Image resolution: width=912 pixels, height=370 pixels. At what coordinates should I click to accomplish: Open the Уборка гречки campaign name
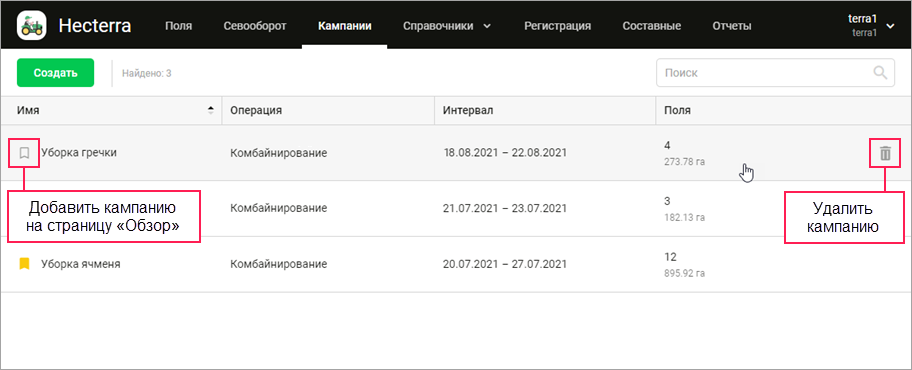coord(79,153)
